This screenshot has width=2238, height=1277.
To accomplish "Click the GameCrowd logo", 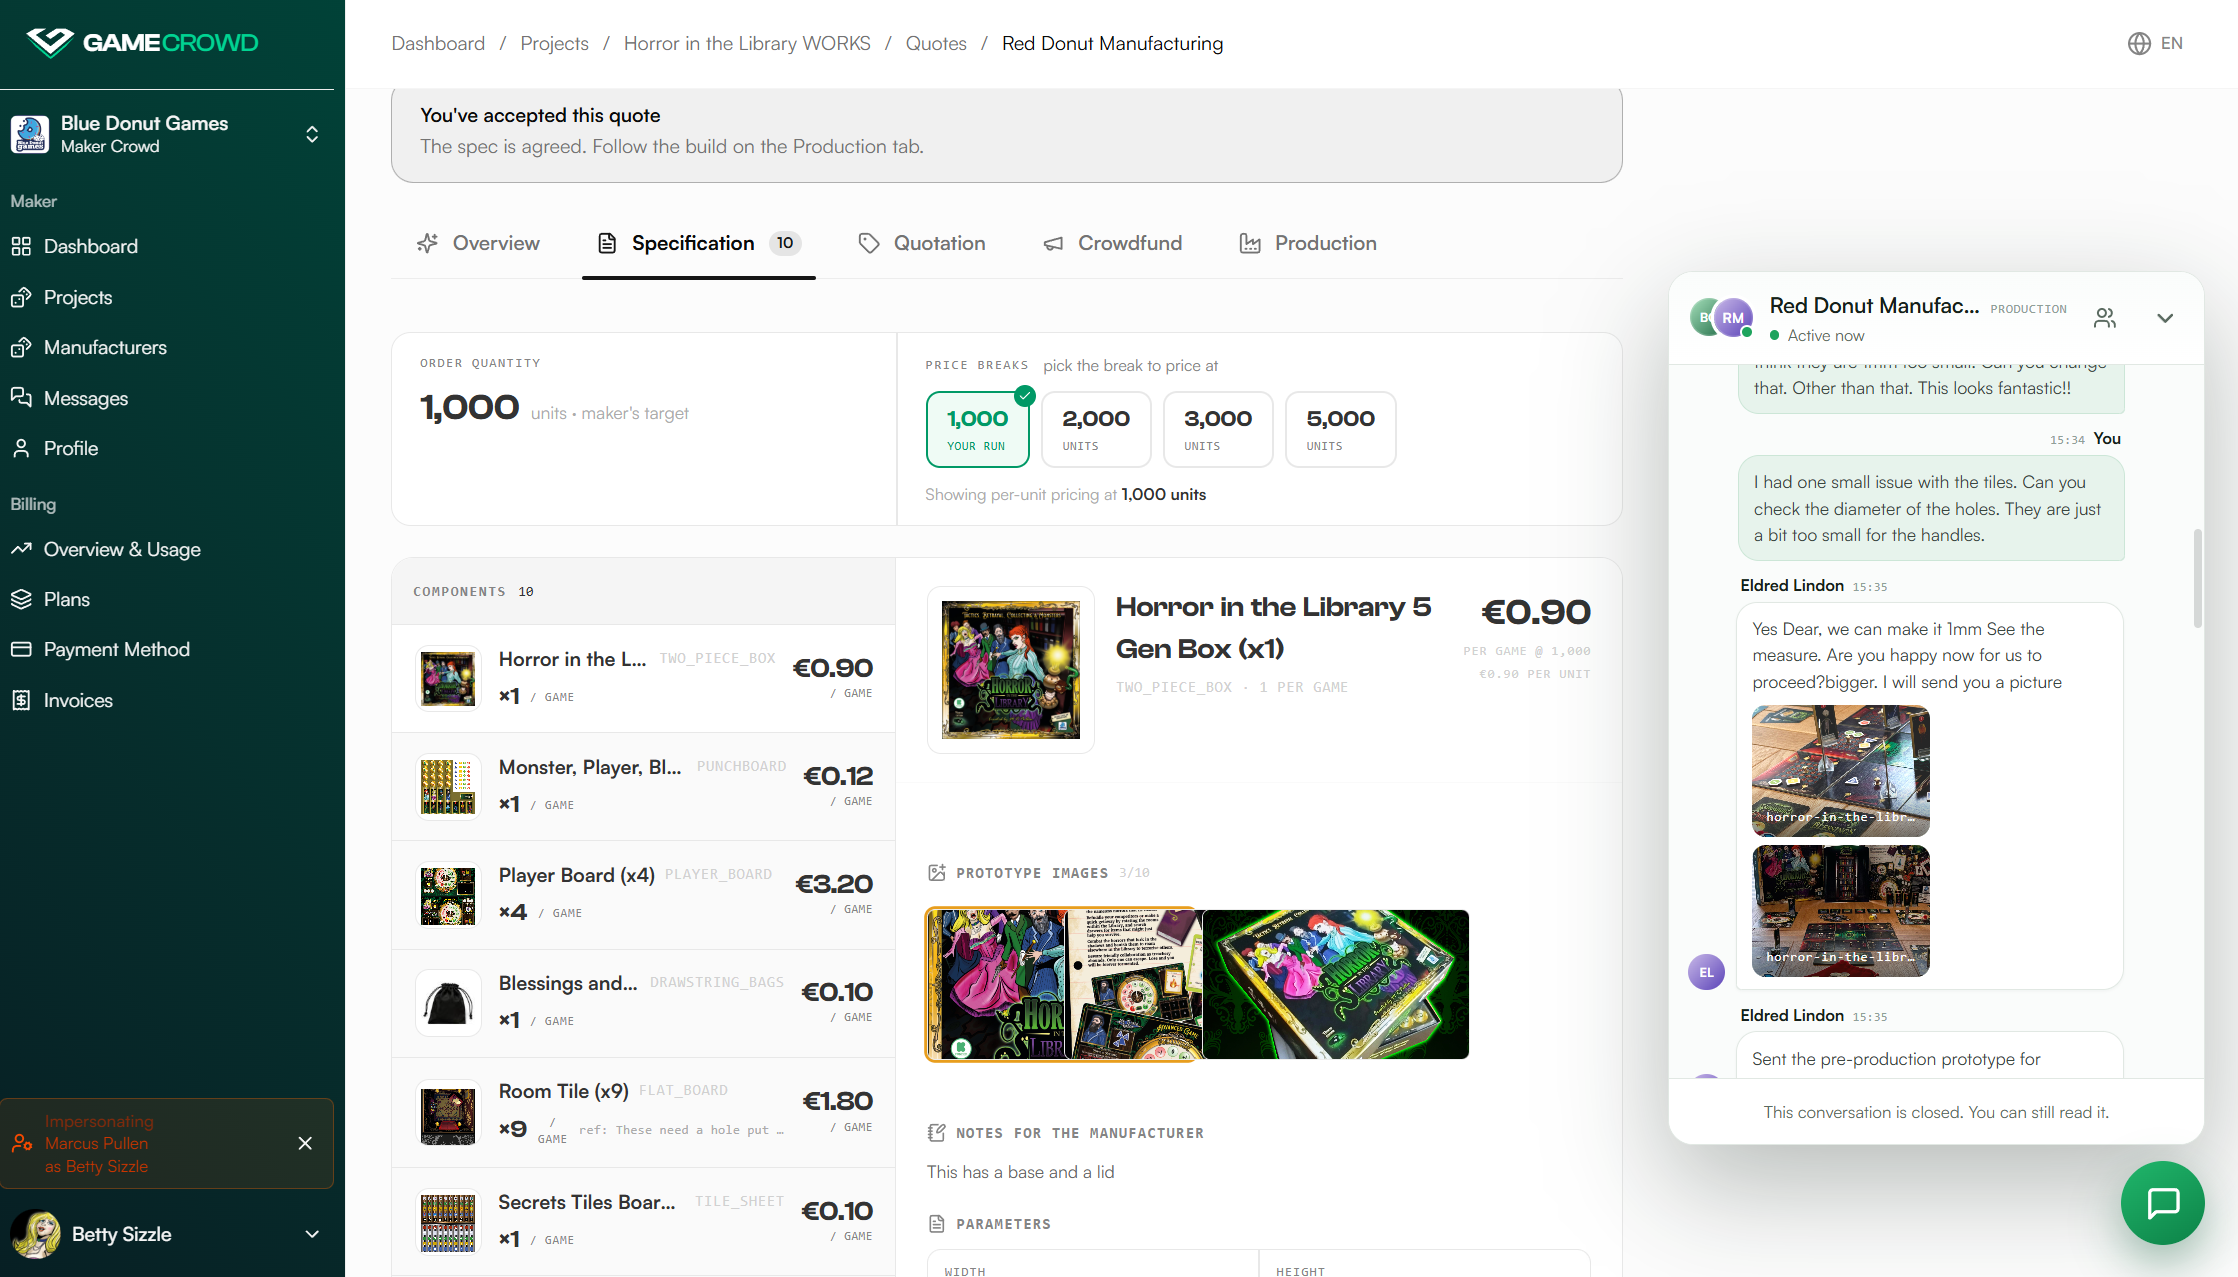I will click(x=142, y=43).
